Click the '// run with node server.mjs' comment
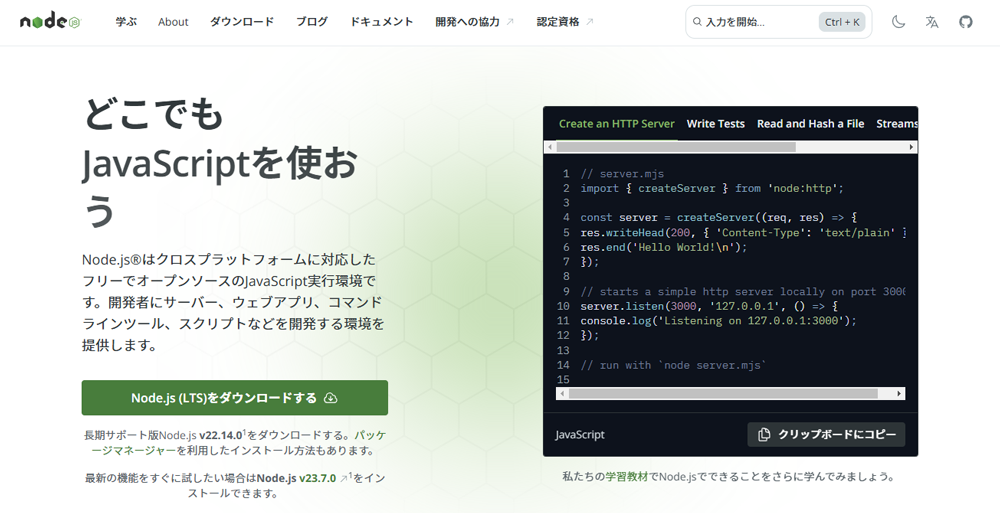The height and width of the screenshot is (513, 1000). pos(673,366)
